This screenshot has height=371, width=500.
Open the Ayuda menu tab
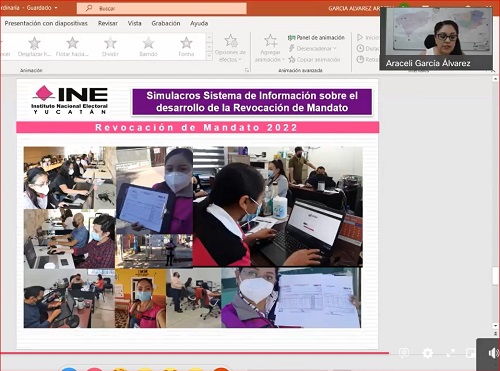point(199,23)
